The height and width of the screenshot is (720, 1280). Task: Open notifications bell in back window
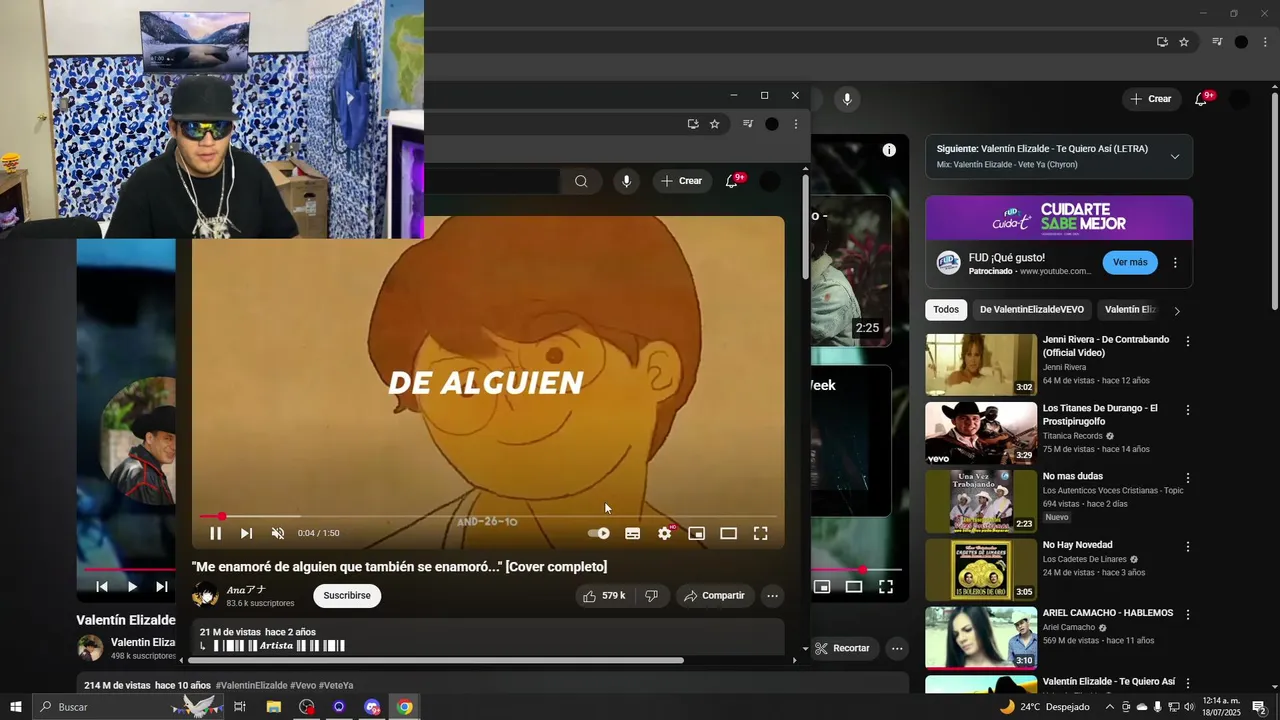tap(1201, 99)
